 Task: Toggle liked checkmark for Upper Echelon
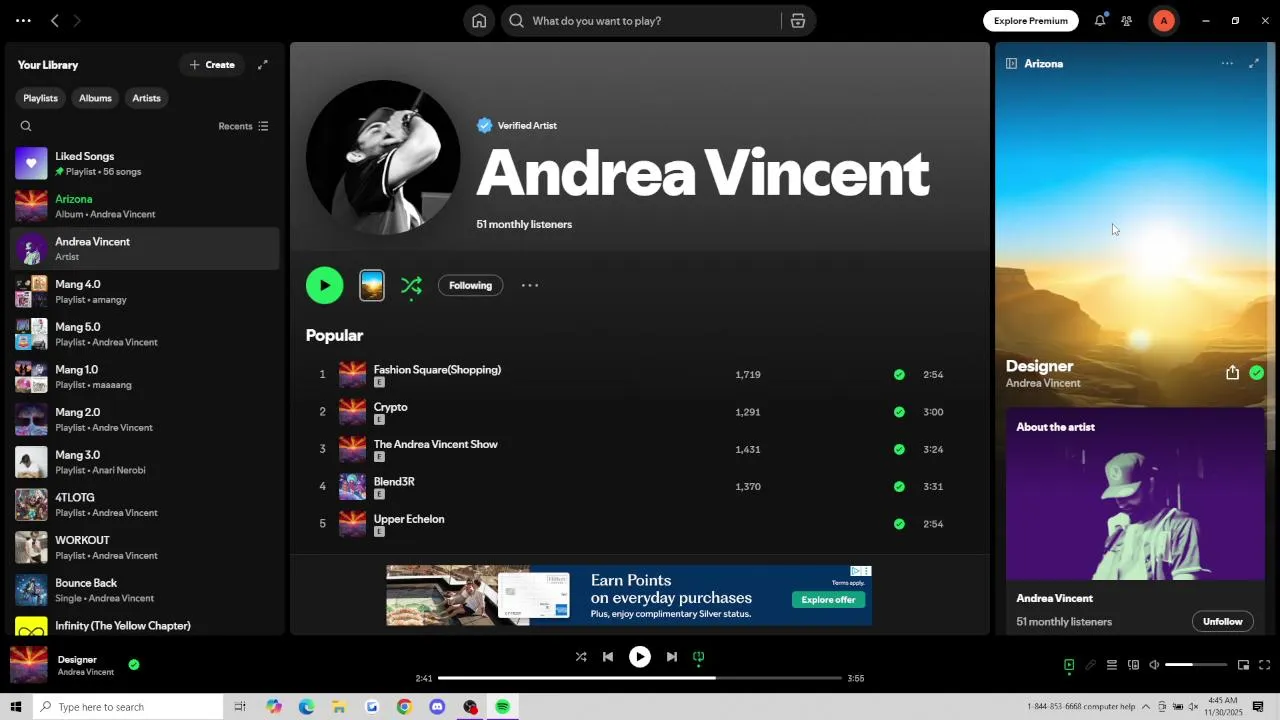click(899, 524)
